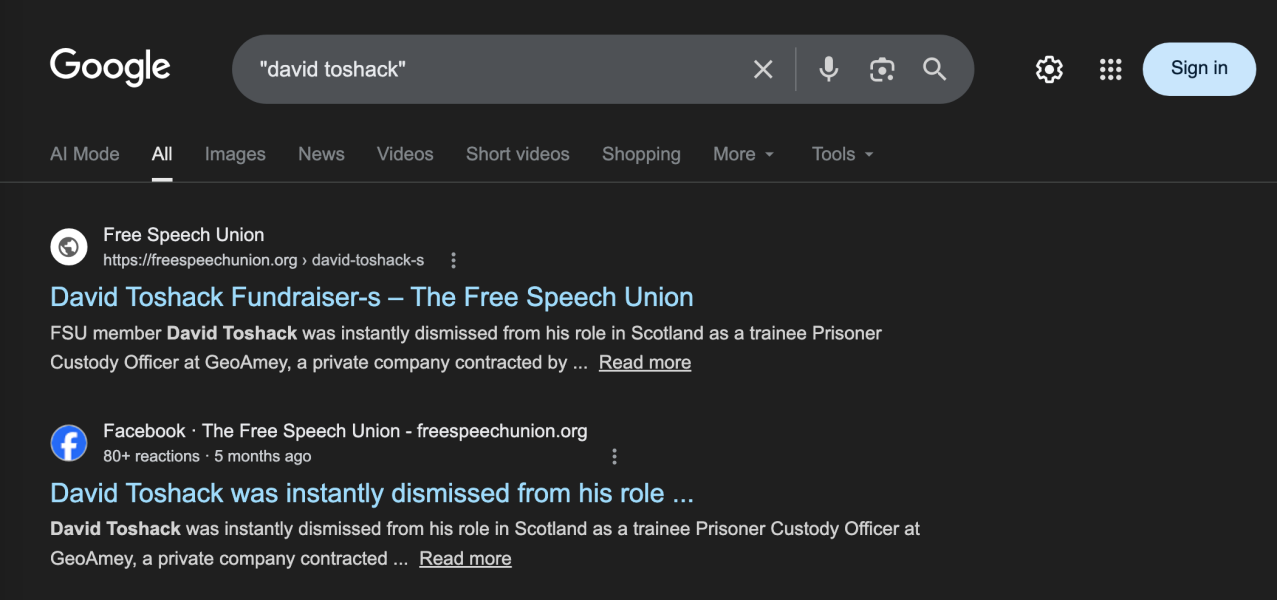1277x600 pixels.
Task: Open the Google apps grid
Action: 1110,69
